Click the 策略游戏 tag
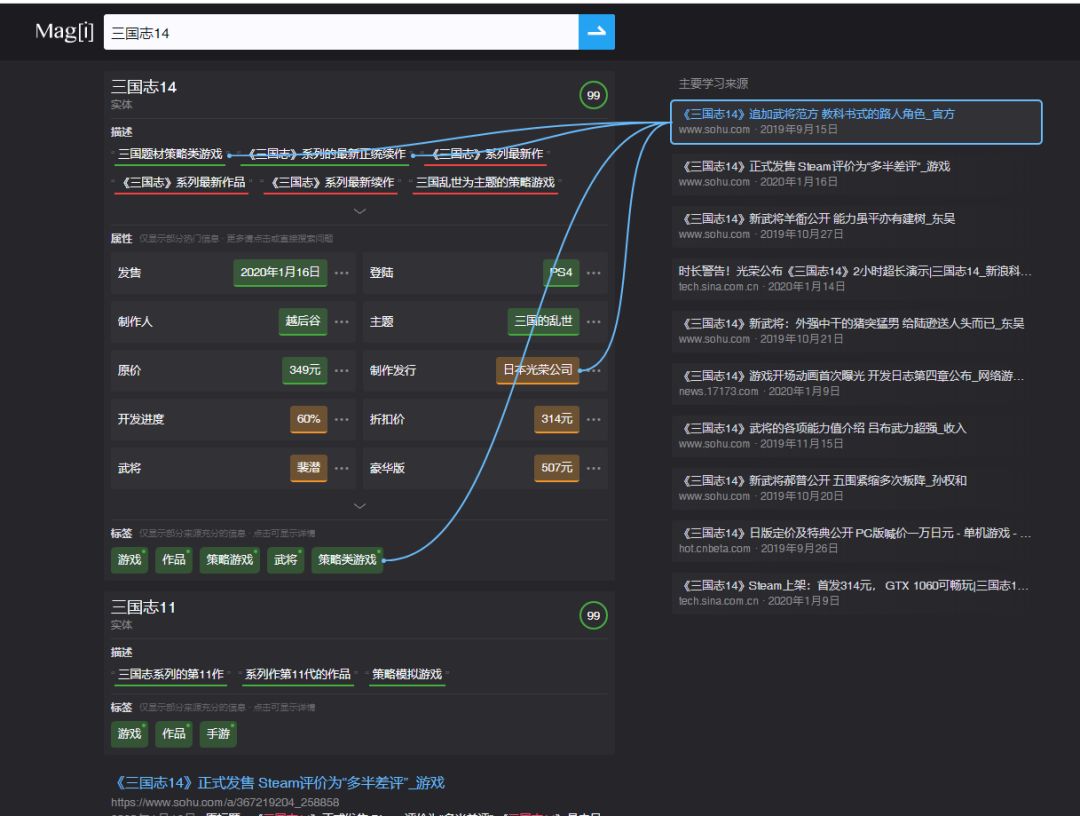The height and width of the screenshot is (816, 1080). (229, 560)
